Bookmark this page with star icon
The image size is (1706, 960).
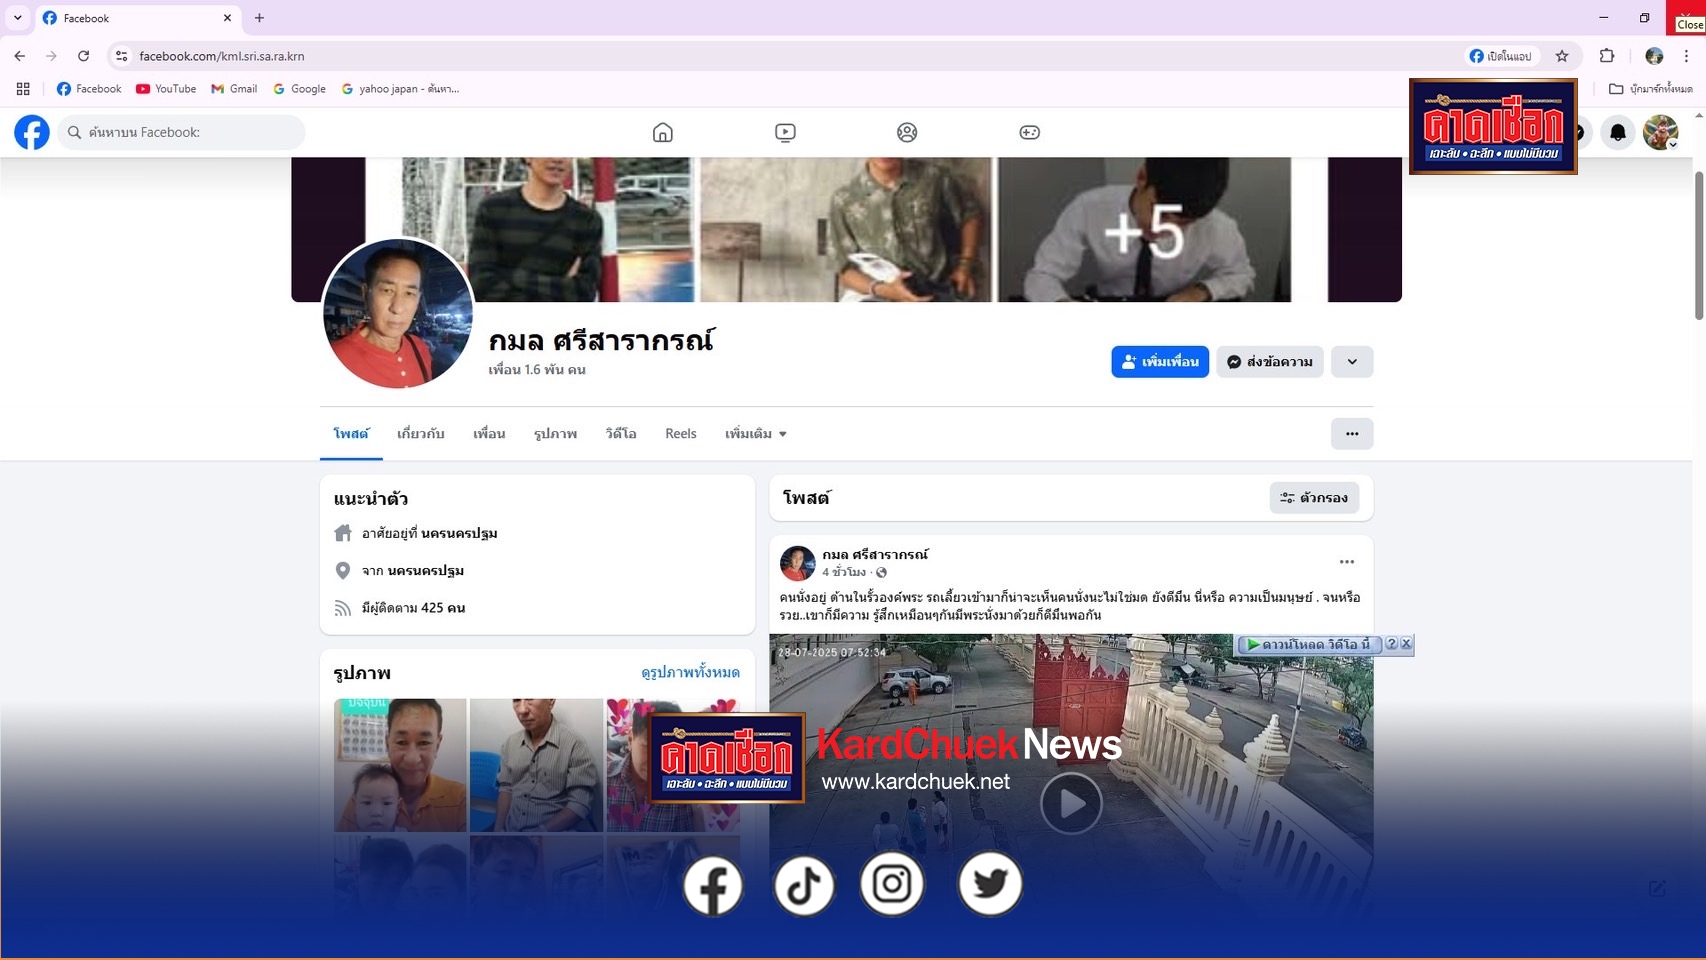(x=1562, y=56)
